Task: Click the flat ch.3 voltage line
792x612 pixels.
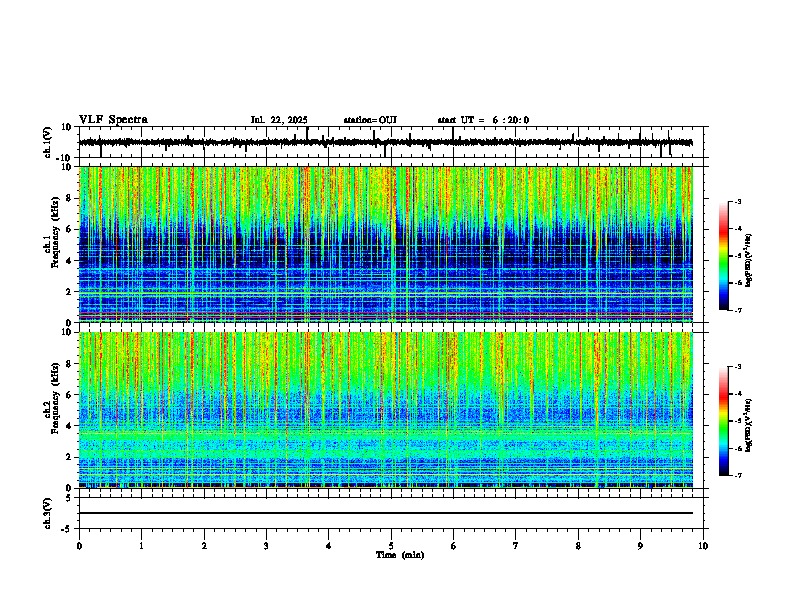Action: [x=385, y=513]
